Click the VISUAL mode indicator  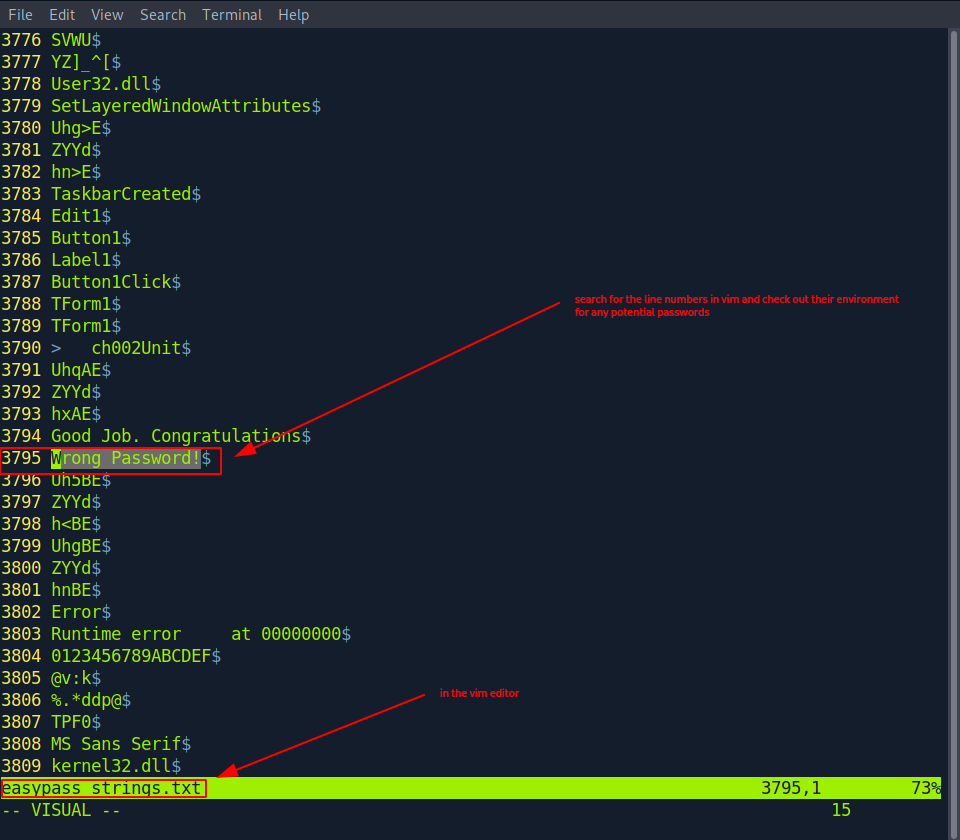point(60,809)
